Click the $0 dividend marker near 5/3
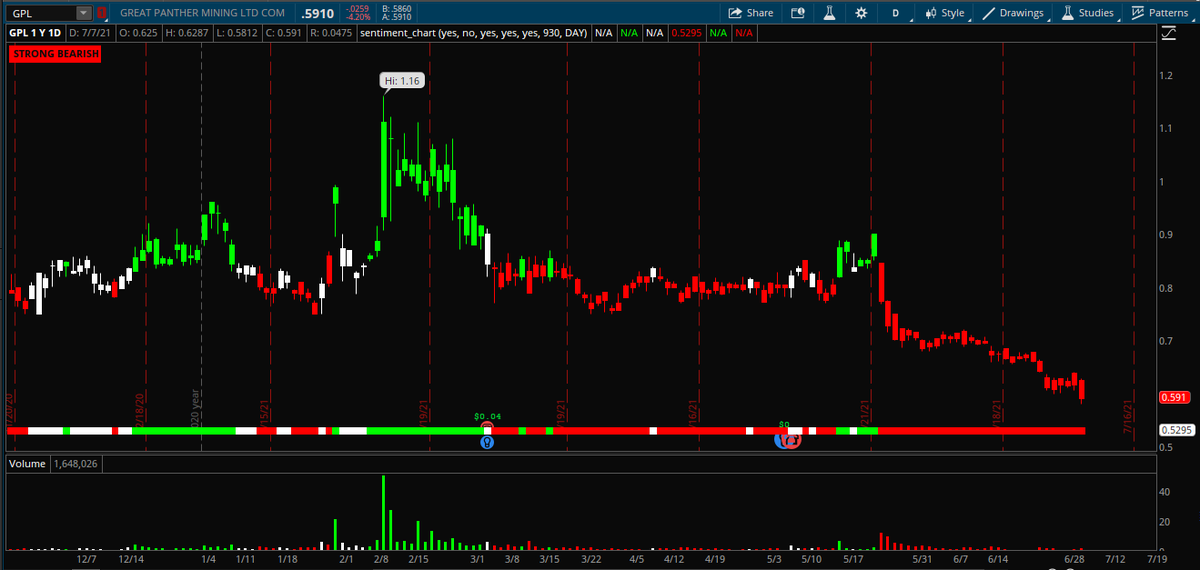Screen dimensions: 1200x570 click(785, 424)
